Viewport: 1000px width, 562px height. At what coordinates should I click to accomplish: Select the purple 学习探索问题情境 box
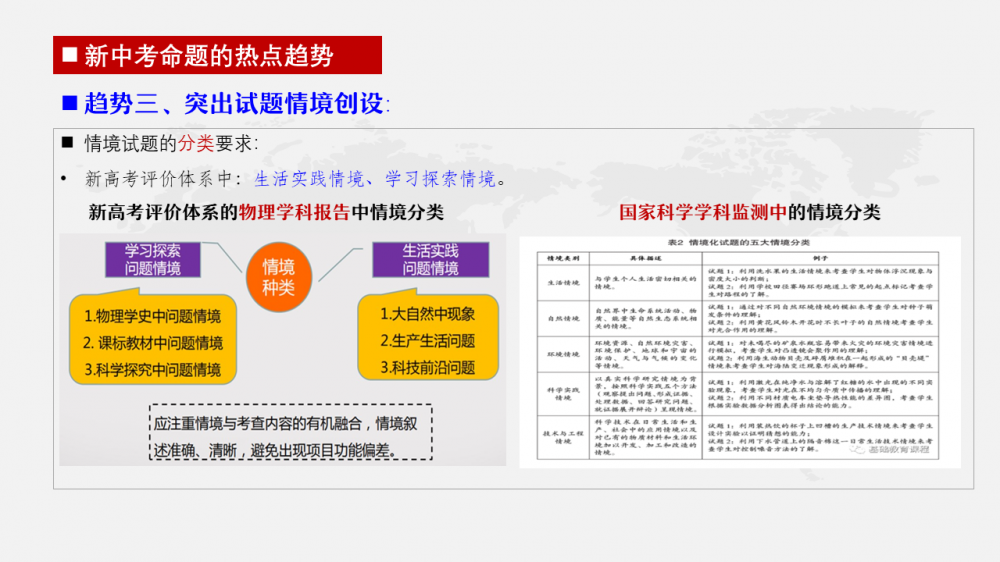coord(152,259)
